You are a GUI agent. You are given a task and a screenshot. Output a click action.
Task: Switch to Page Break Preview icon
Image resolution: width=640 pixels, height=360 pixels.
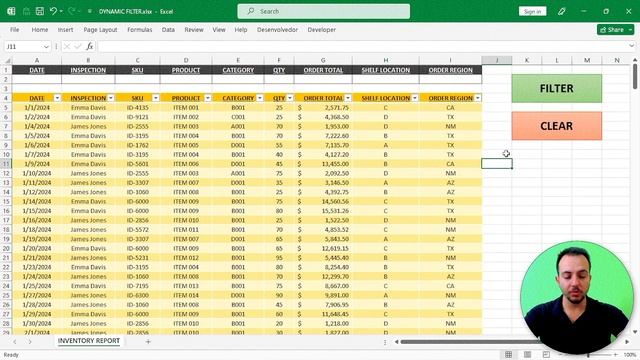point(546,355)
